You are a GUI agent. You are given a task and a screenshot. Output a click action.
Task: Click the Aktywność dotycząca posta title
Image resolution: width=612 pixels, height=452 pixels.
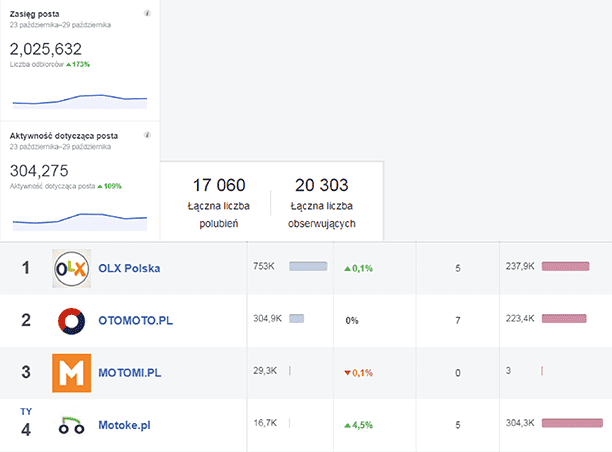coord(64,136)
